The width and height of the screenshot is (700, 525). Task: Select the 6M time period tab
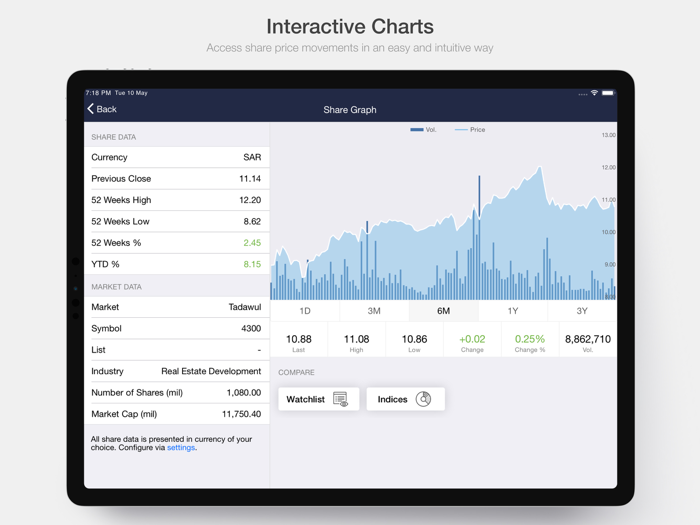[x=443, y=311]
